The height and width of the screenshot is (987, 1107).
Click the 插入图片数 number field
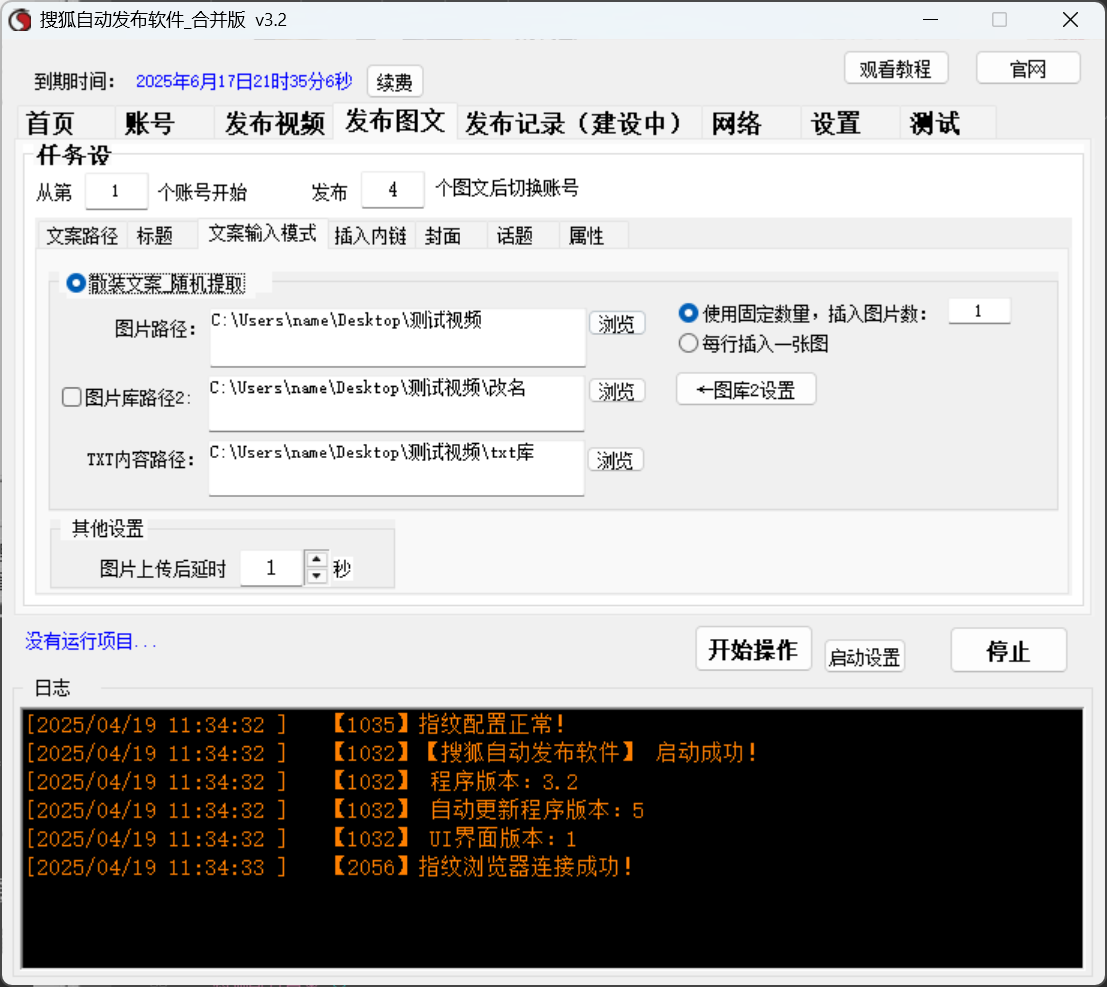point(979,311)
